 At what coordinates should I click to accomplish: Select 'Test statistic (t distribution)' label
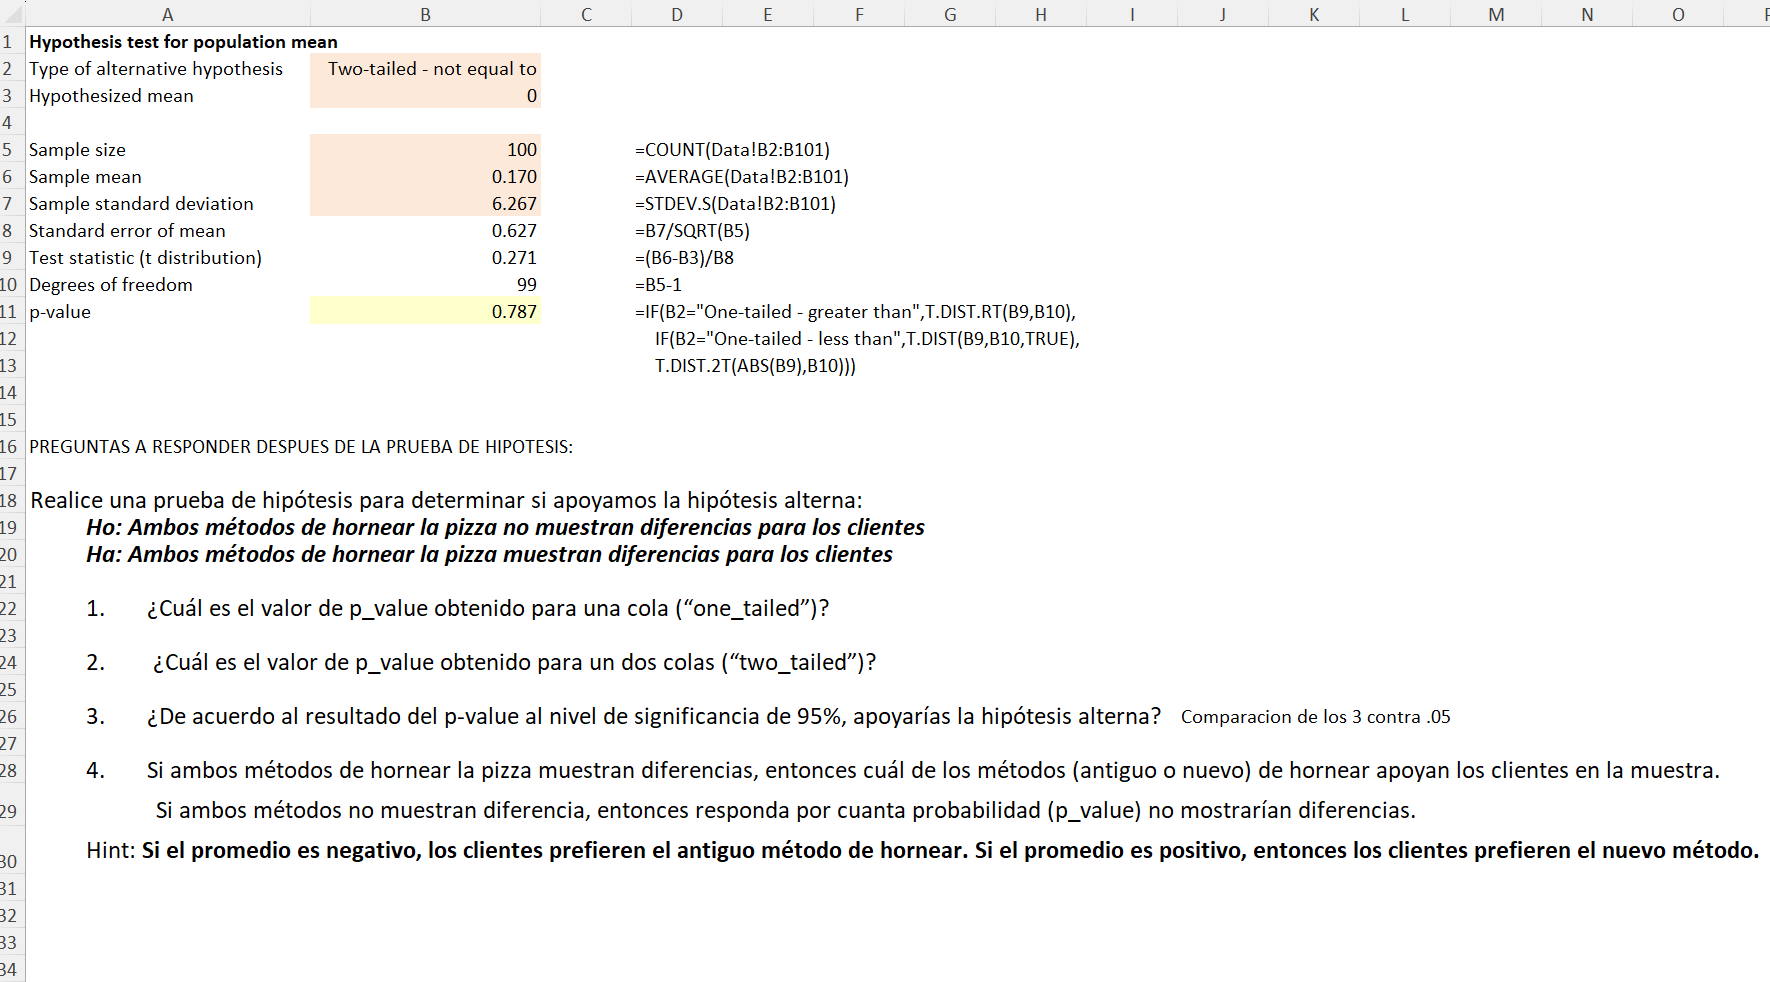pyautogui.click(x=145, y=258)
